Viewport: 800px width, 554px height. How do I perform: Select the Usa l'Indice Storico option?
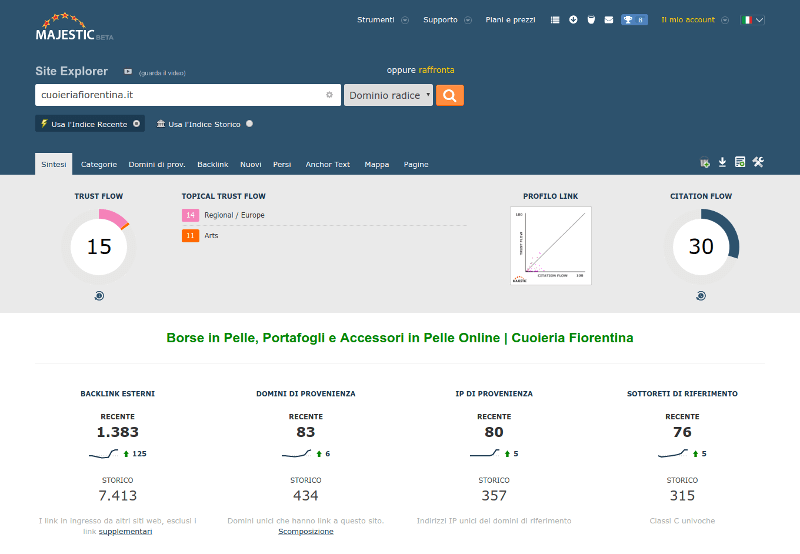point(205,124)
